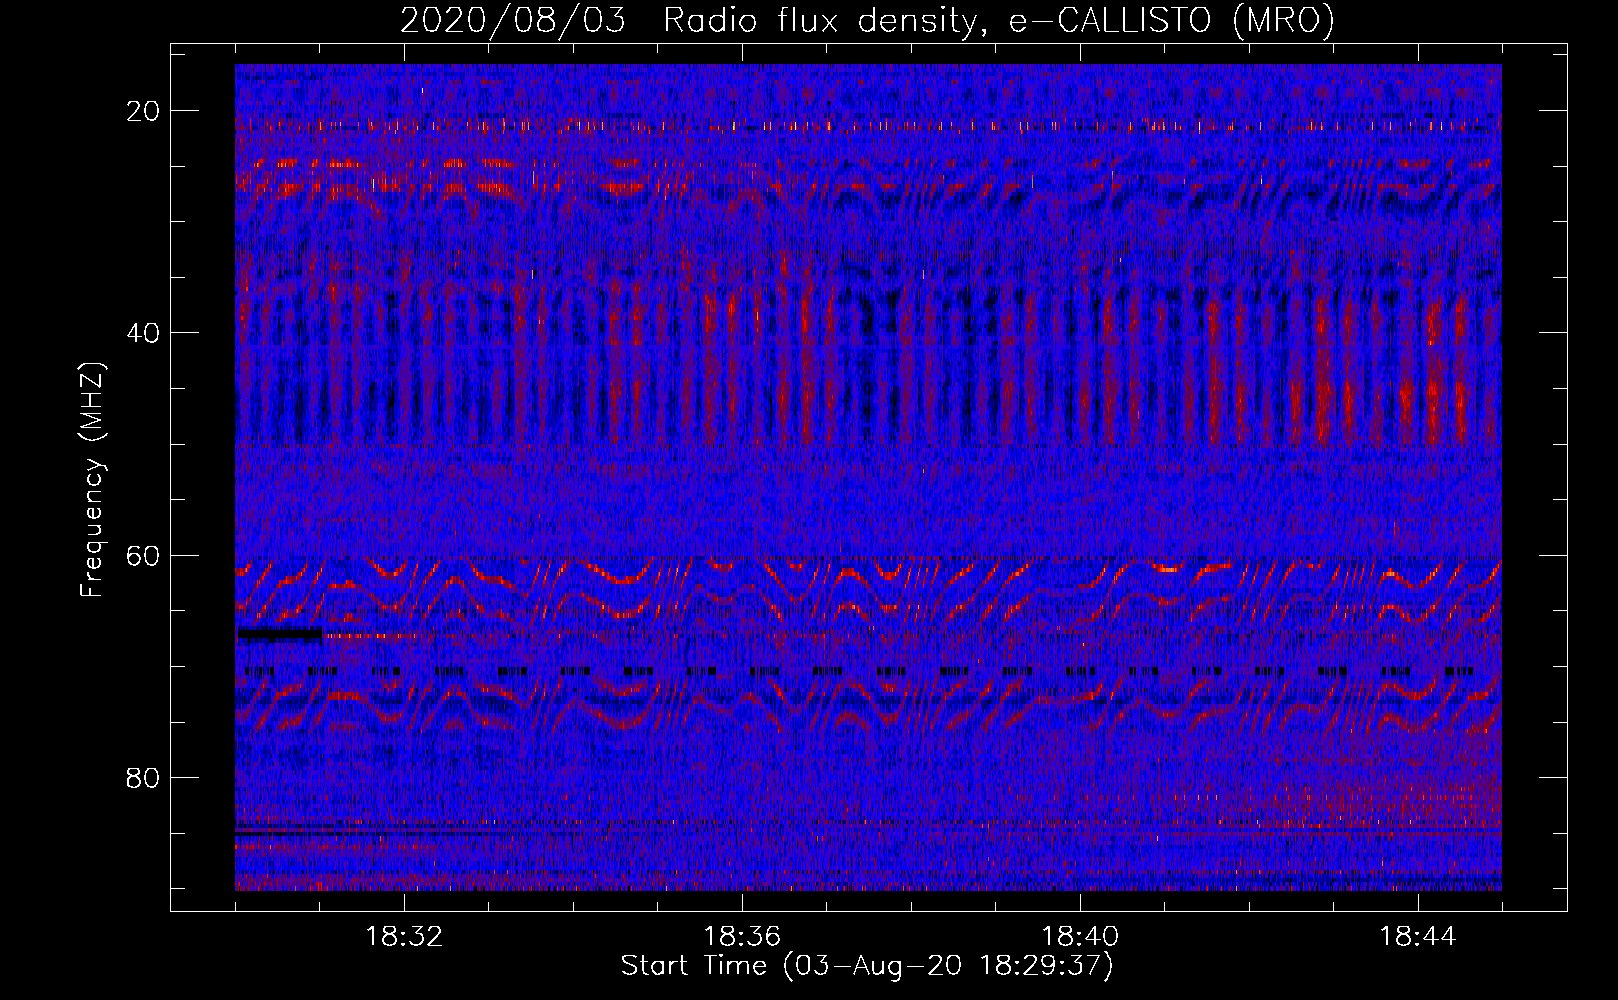Click the plot title "Radio flux density, e-CALLISTO (MRO)"

999,20
